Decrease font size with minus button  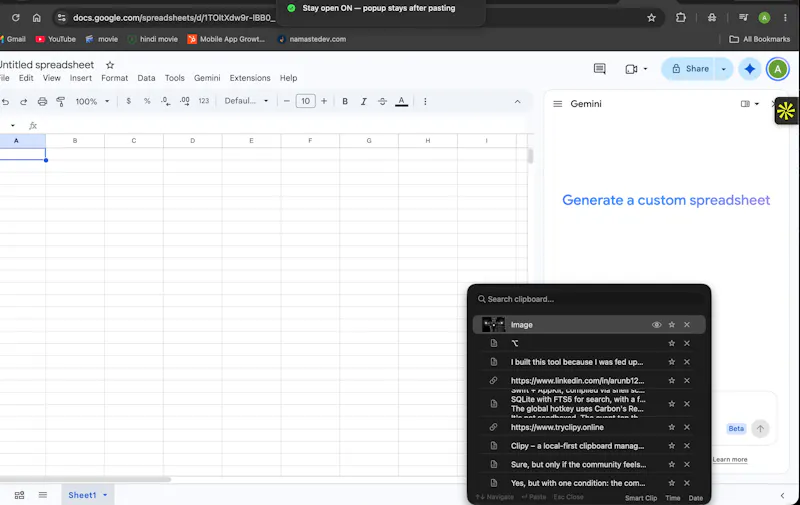[x=287, y=102]
